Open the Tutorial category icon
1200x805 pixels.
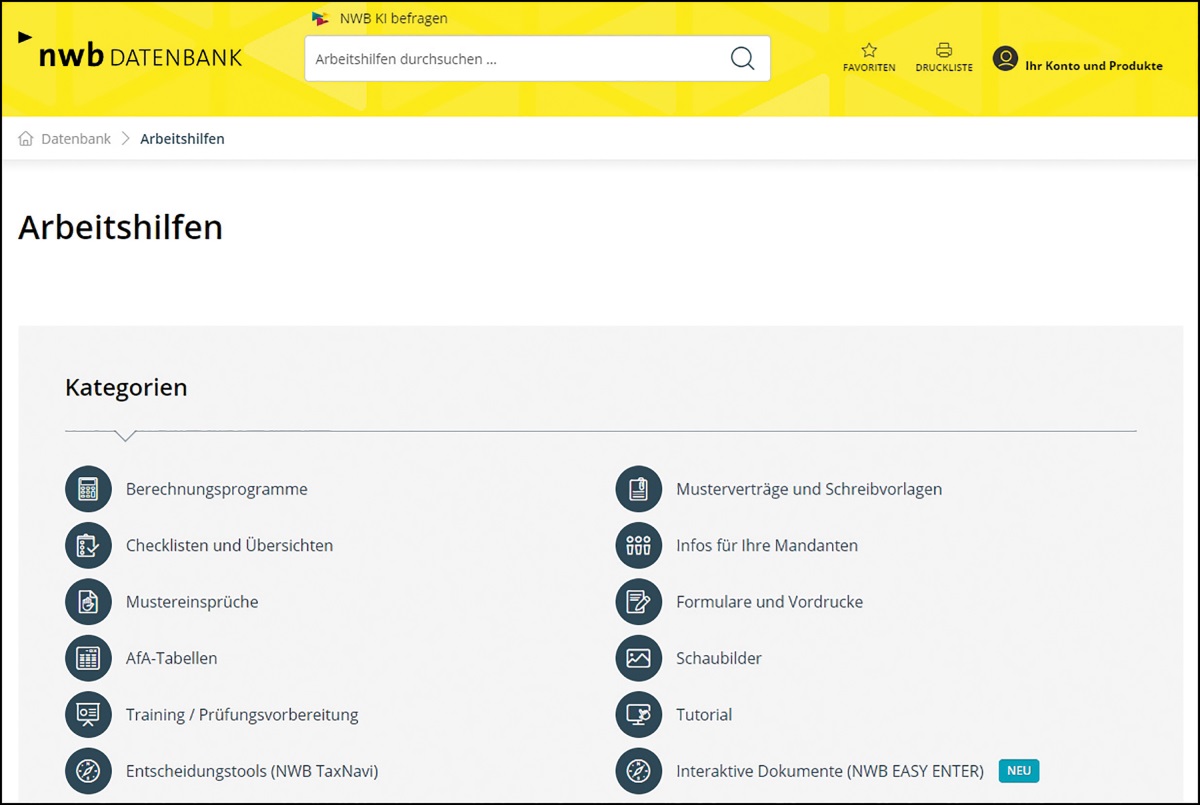coord(638,715)
